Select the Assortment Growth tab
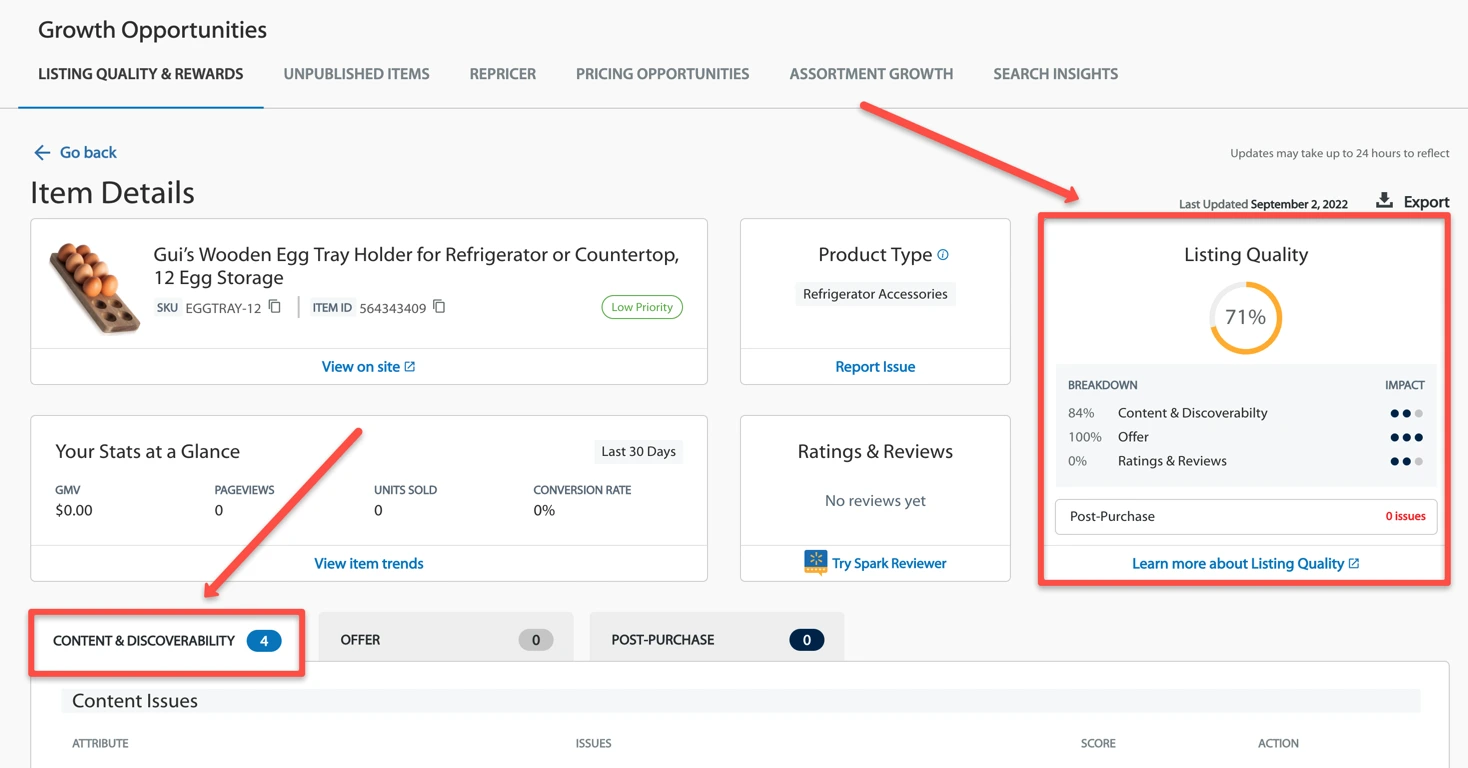The image size is (1468, 768). 870,73
